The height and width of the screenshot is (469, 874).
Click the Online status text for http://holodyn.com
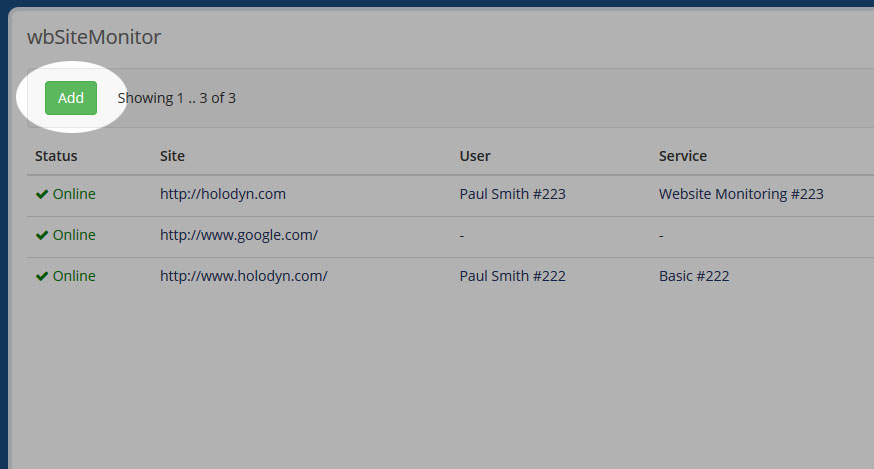tap(74, 194)
